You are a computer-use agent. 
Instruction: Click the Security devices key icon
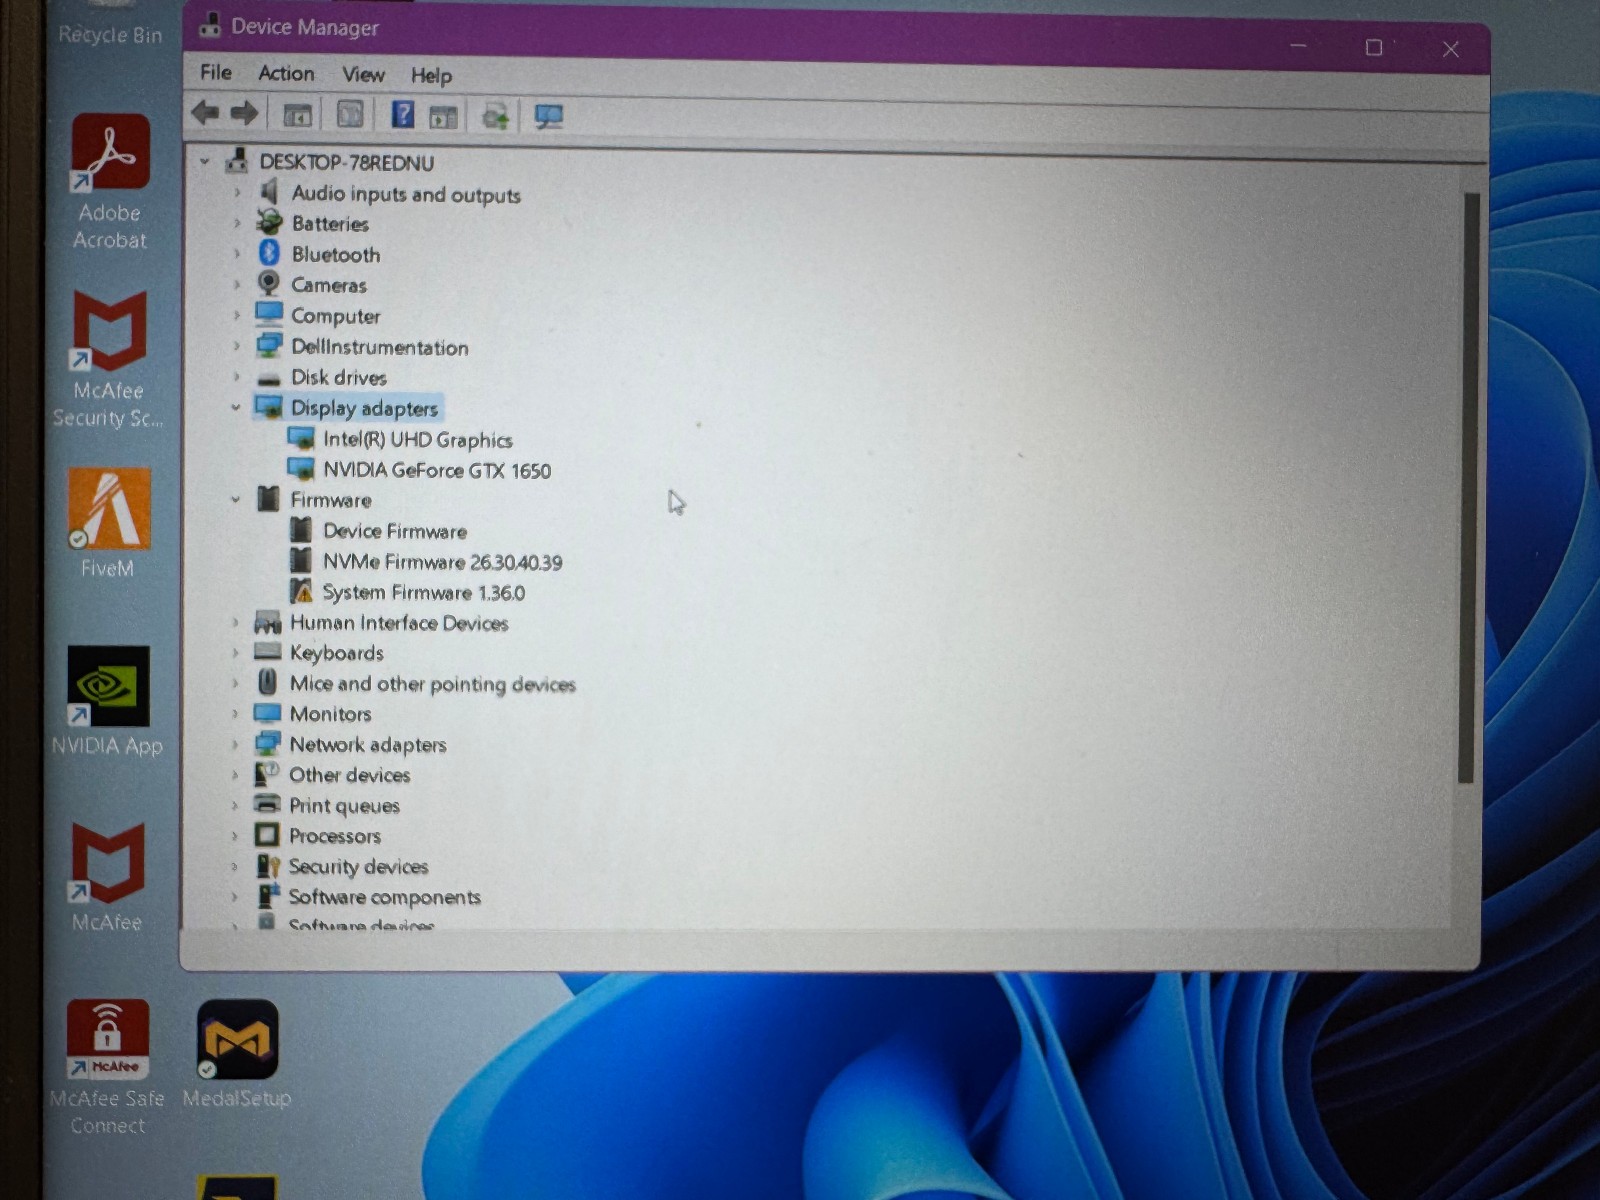click(267, 866)
